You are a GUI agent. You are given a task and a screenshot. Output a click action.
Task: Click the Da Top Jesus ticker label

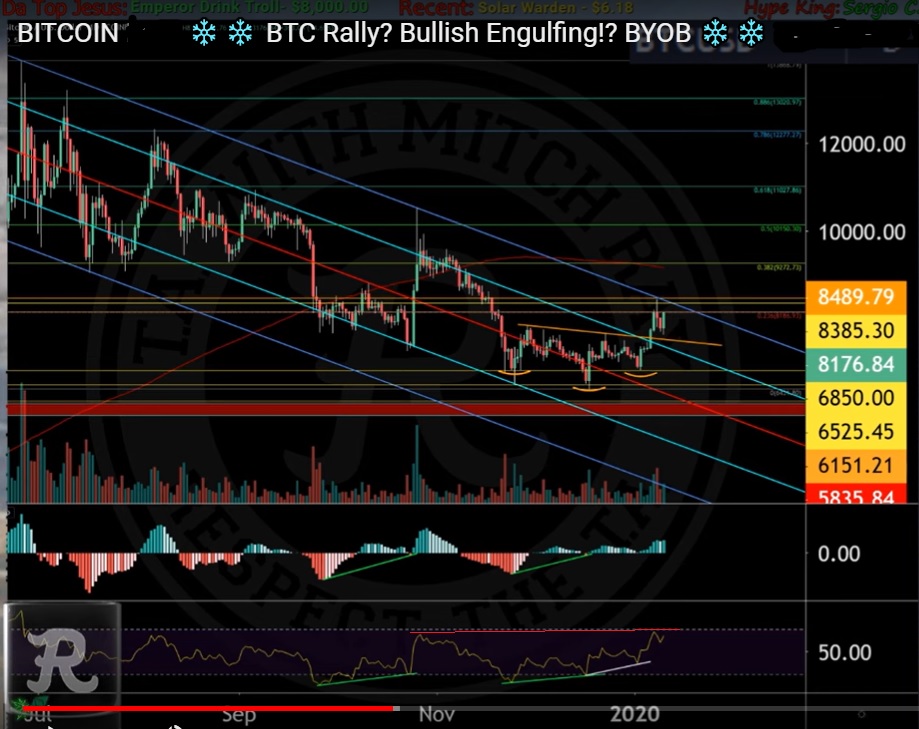click(x=64, y=8)
